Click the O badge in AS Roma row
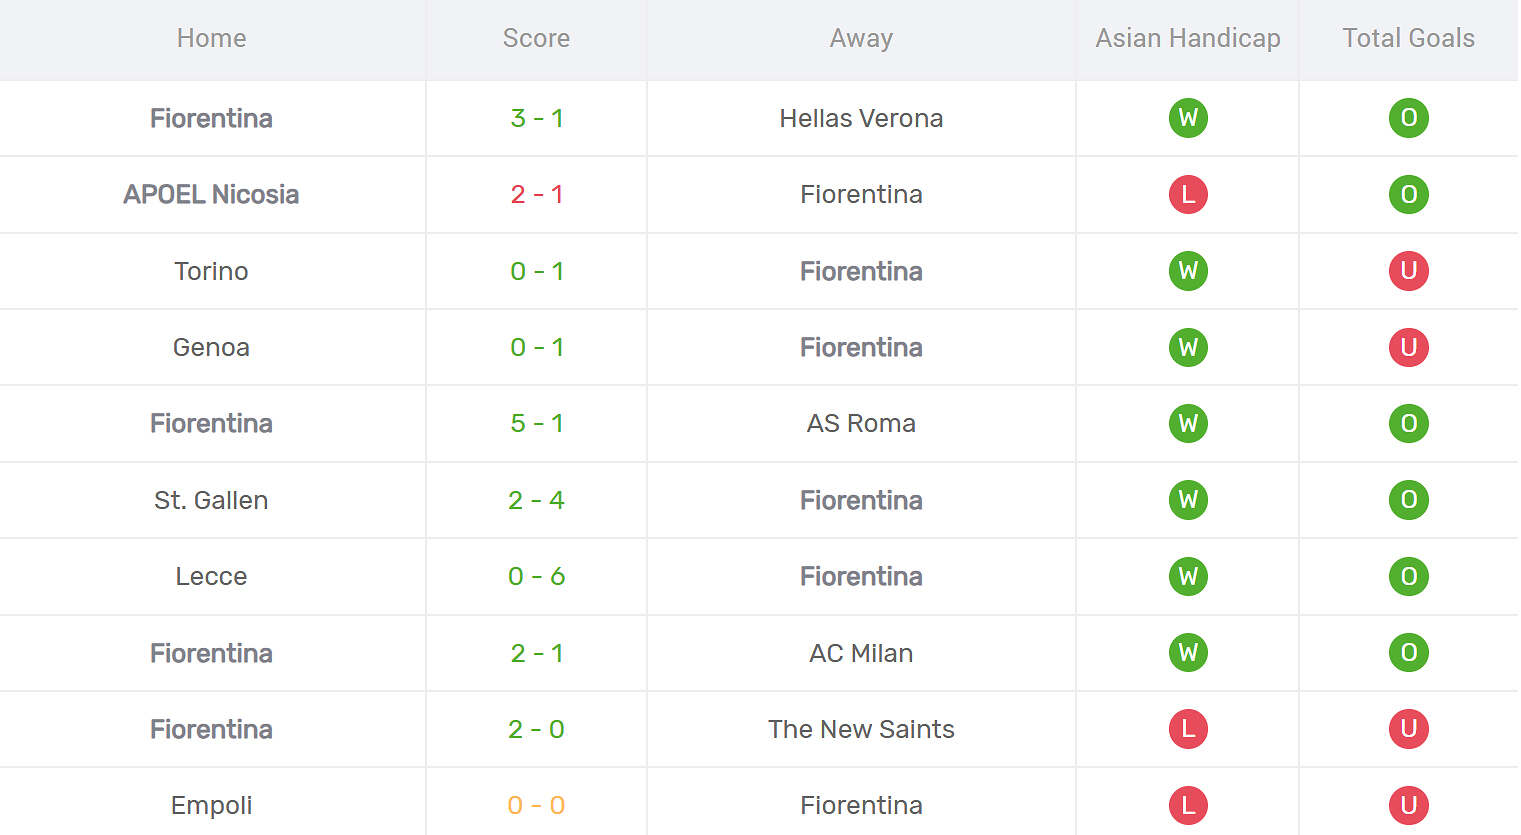The image size is (1521, 835). [1408, 423]
